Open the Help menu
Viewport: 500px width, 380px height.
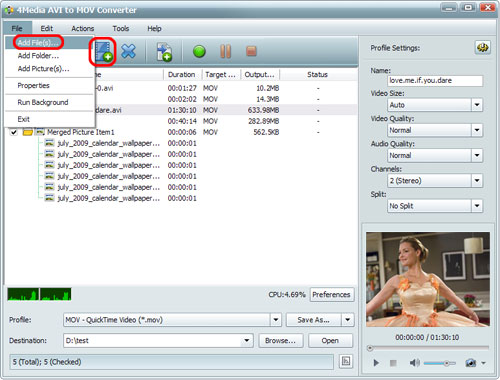pos(154,28)
